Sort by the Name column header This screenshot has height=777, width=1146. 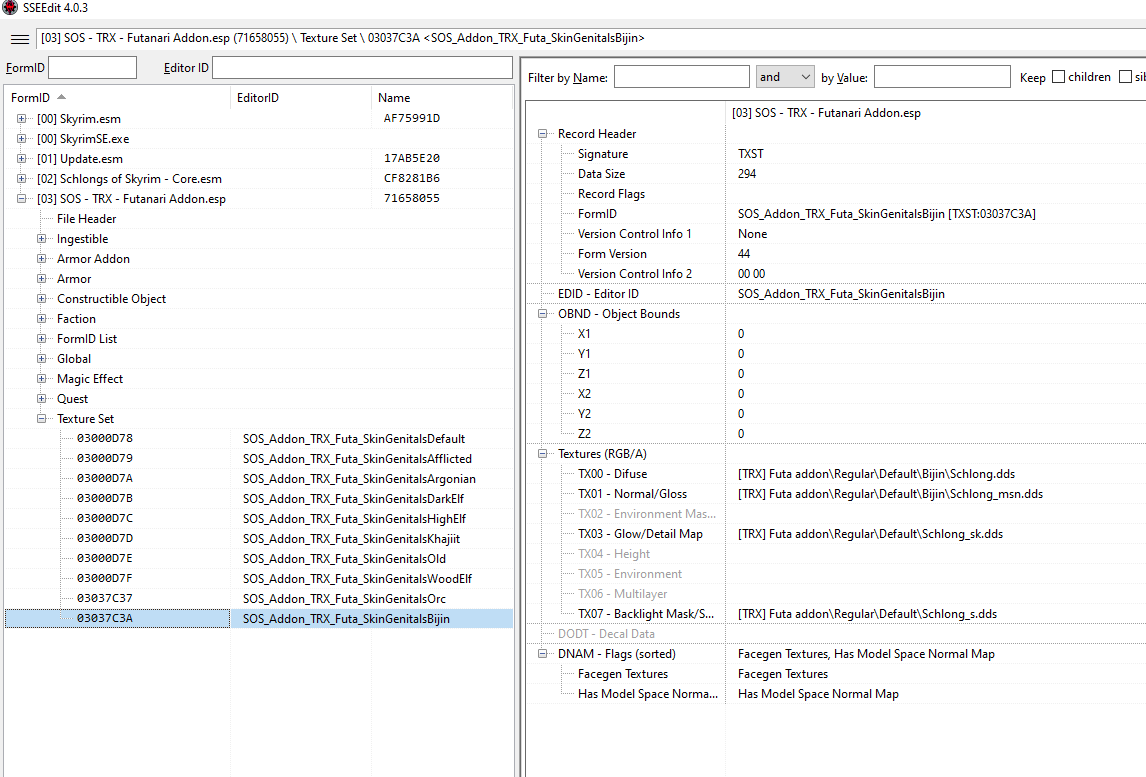[442, 97]
